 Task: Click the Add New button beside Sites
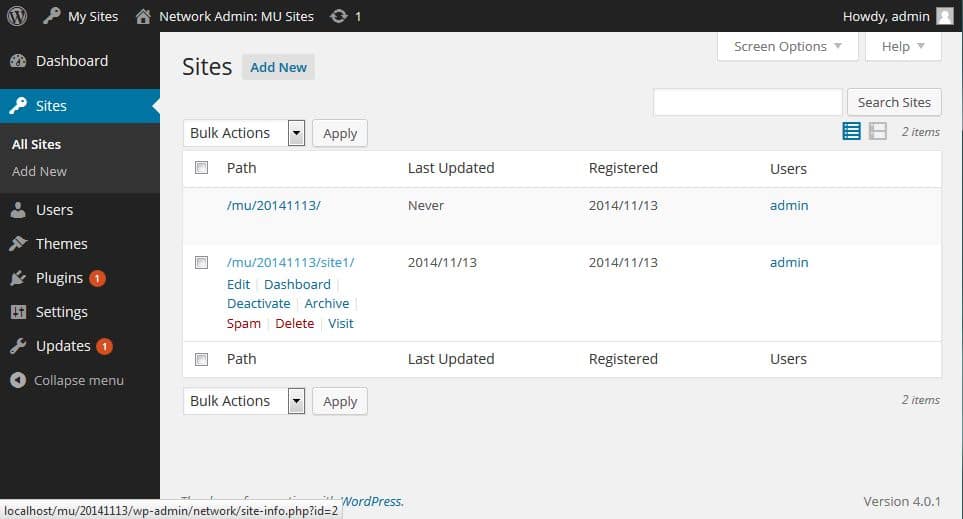click(x=278, y=67)
